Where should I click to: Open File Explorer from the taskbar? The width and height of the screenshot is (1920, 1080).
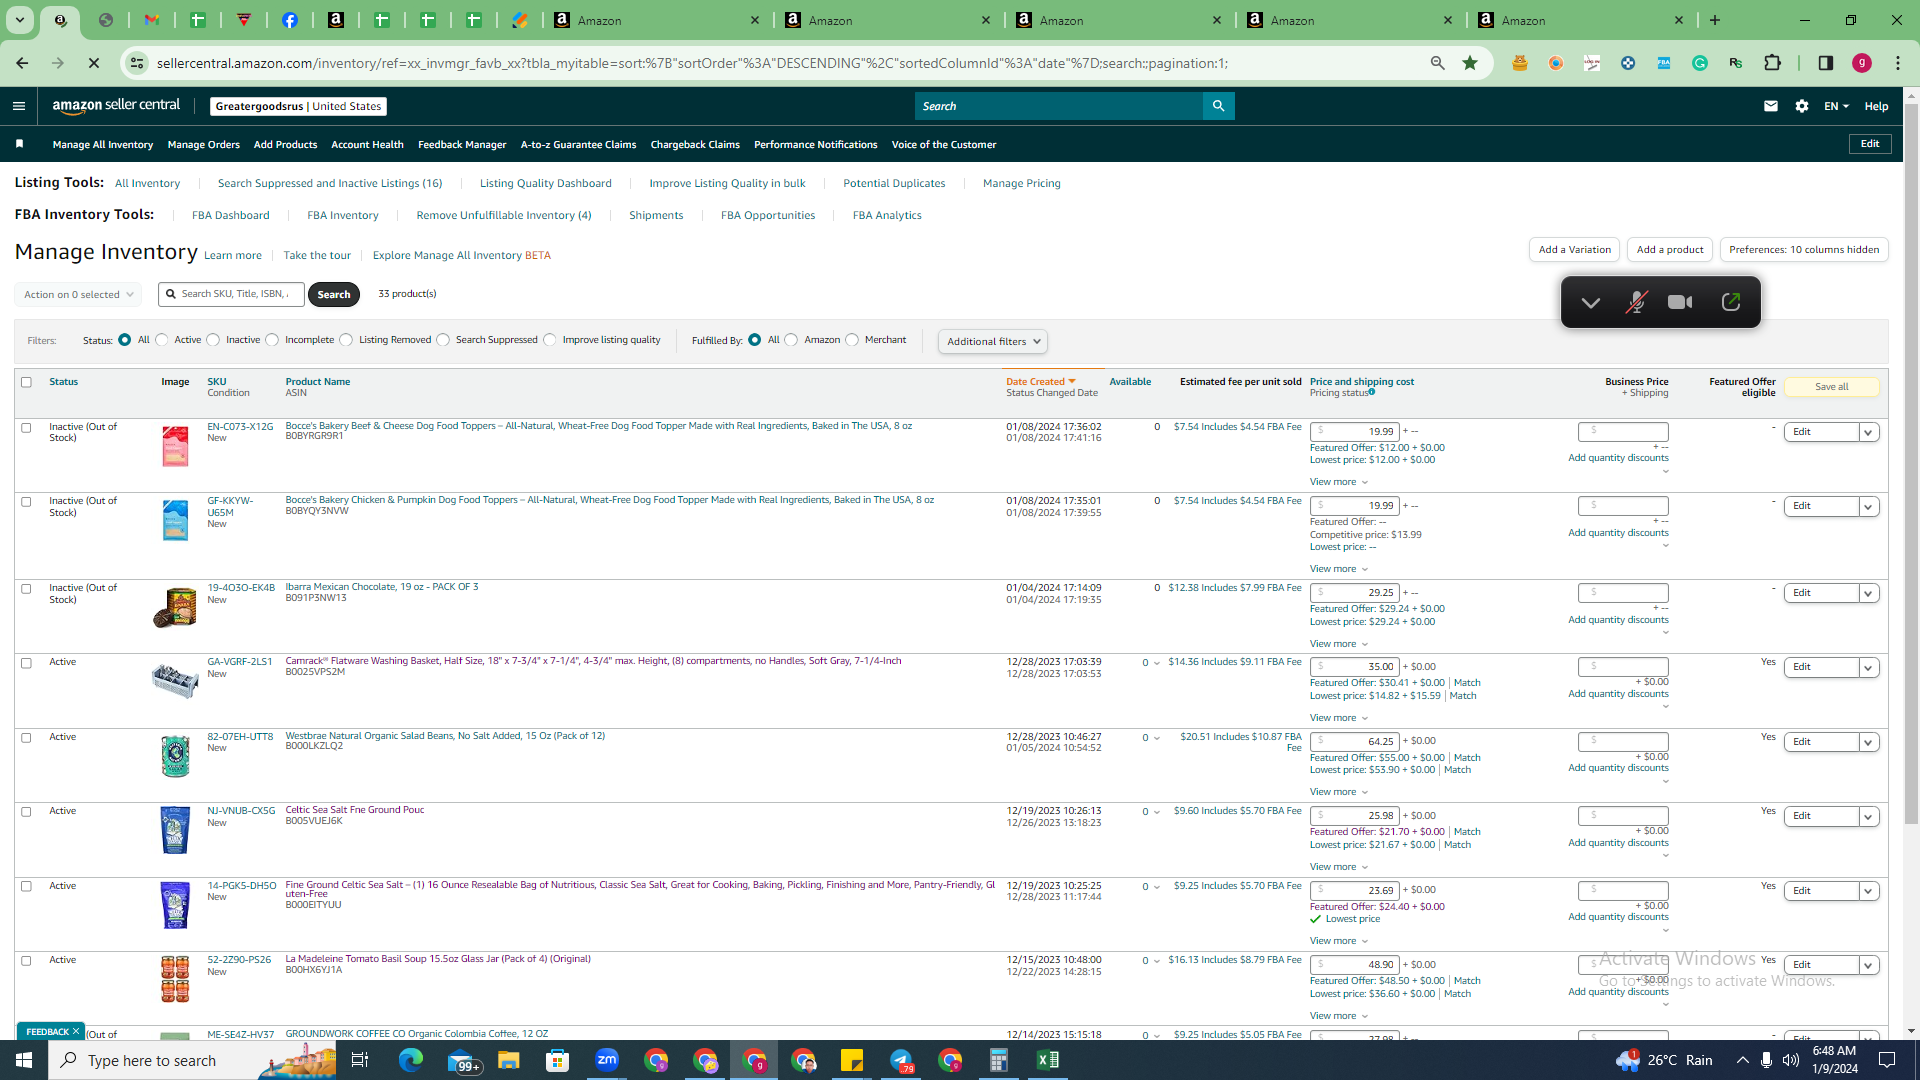point(509,1060)
